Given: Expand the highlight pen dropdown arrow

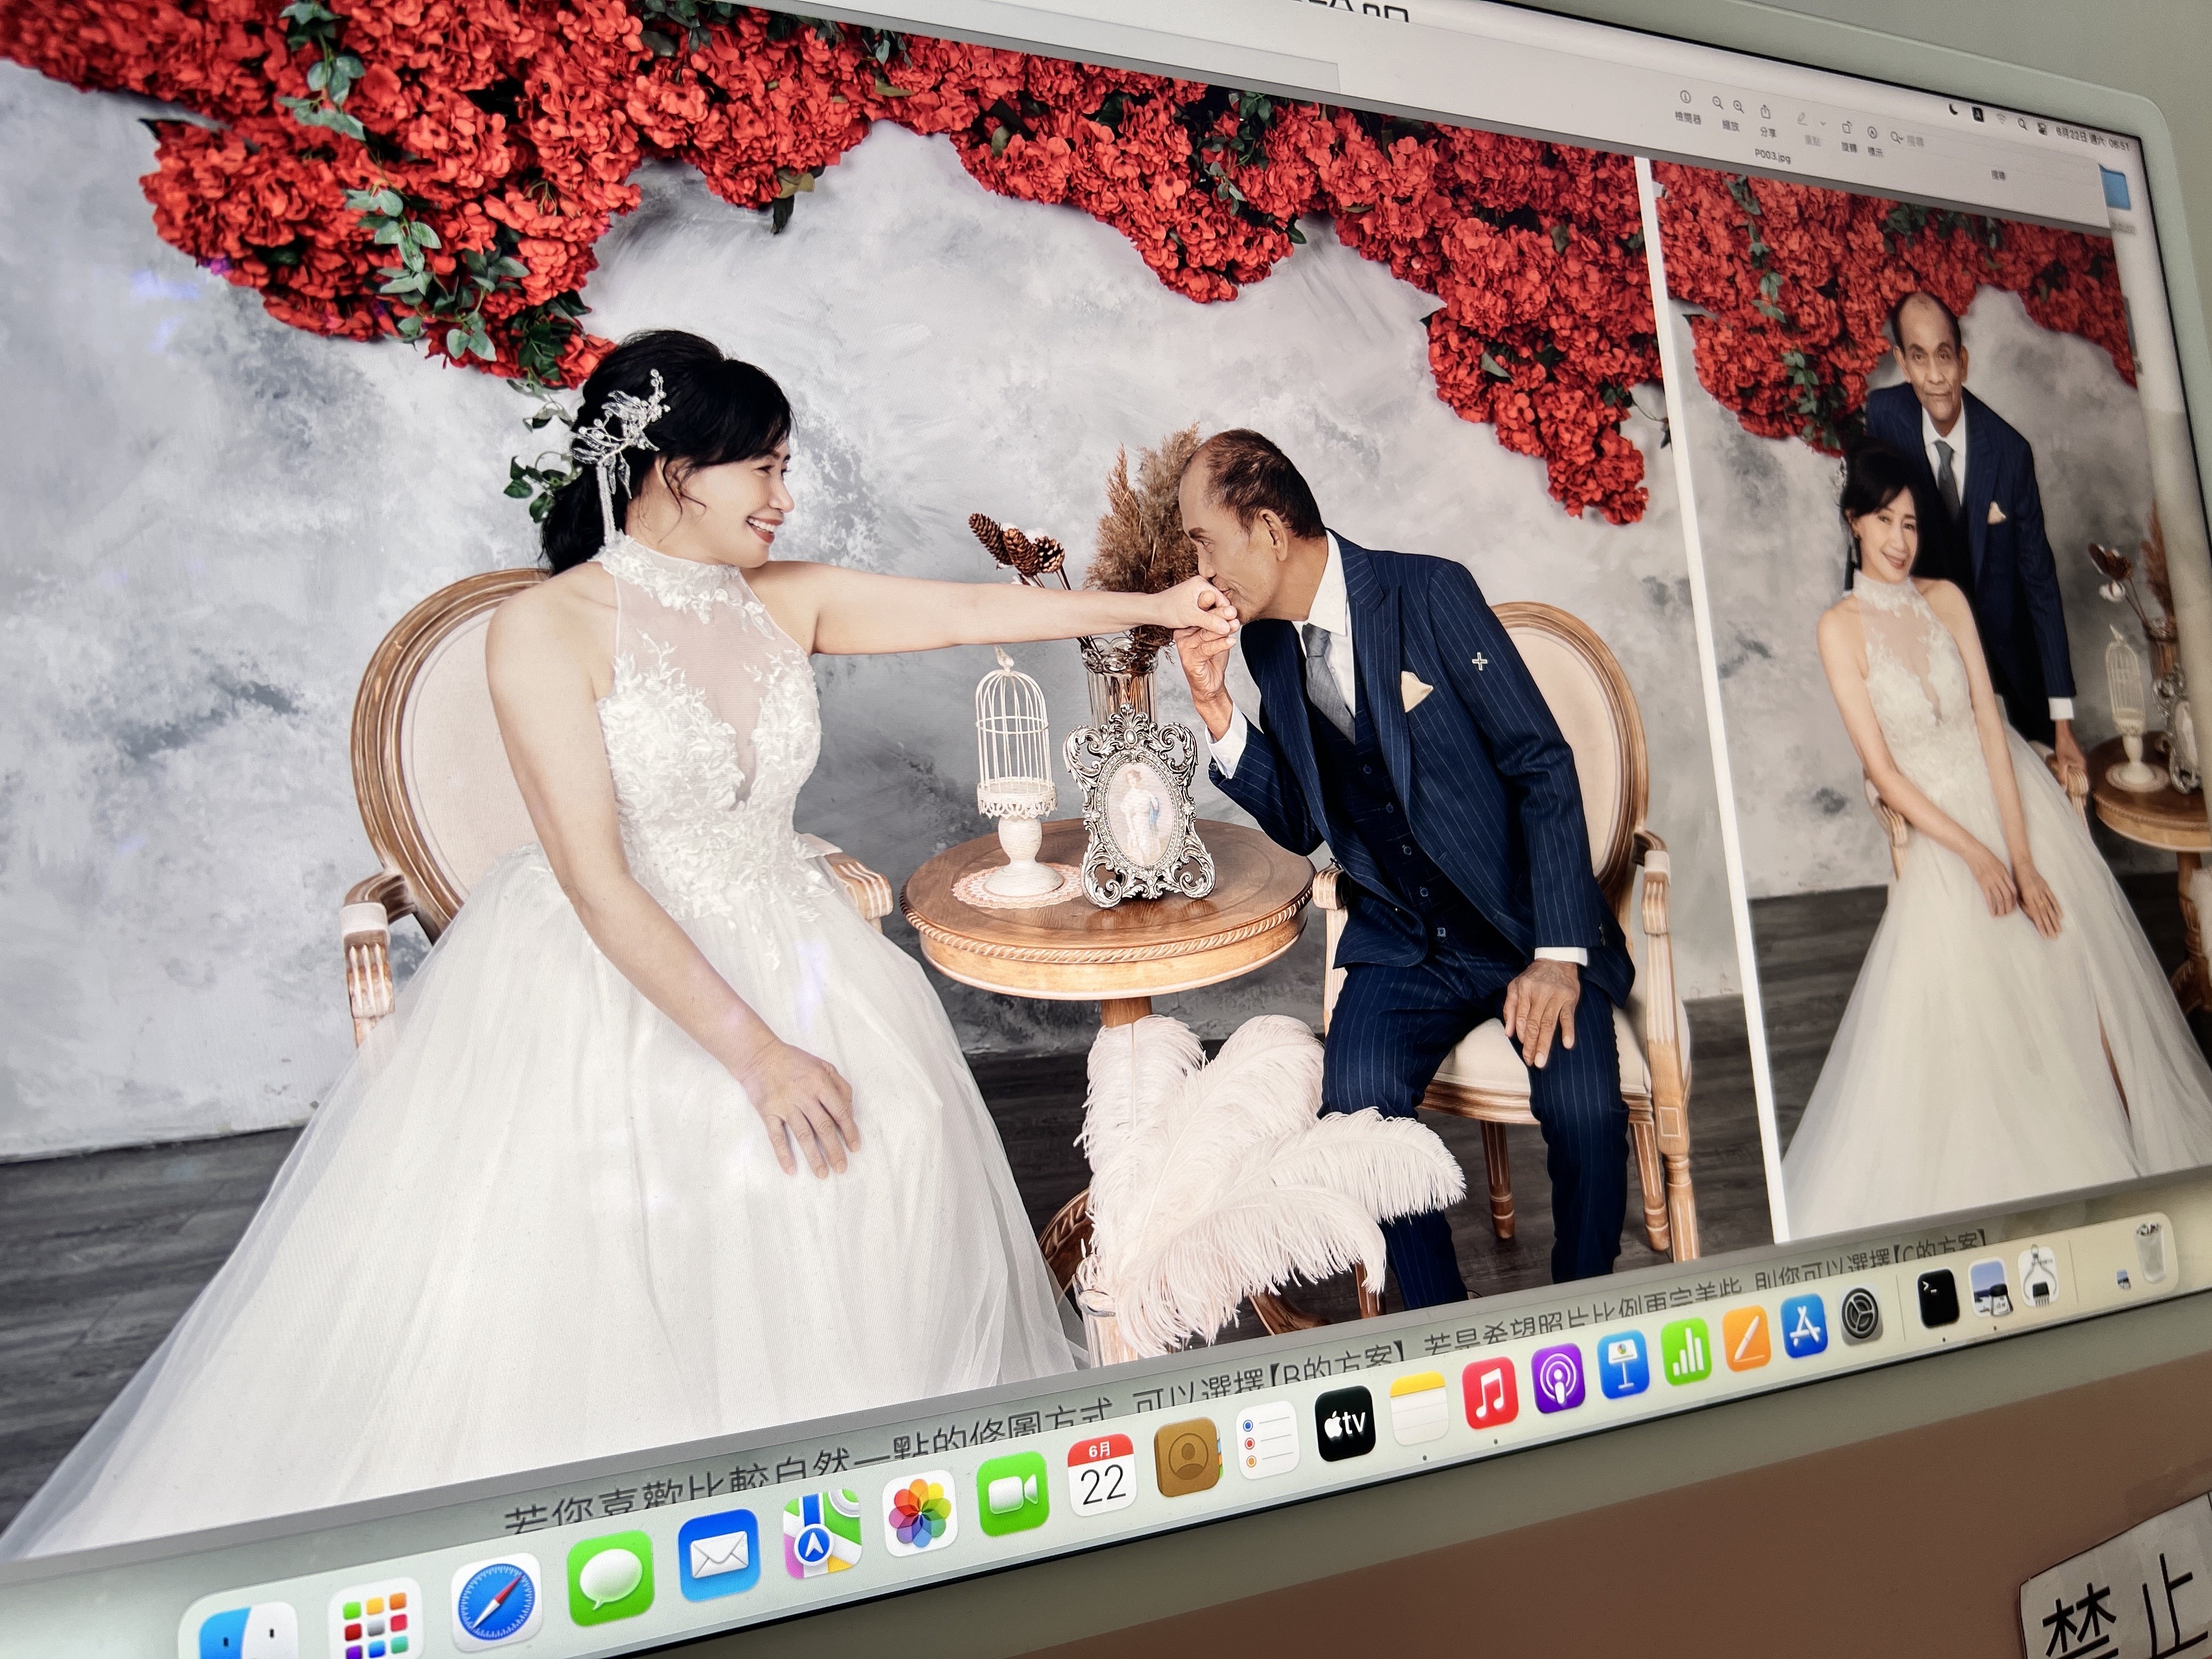Looking at the screenshot, I should [1822, 123].
